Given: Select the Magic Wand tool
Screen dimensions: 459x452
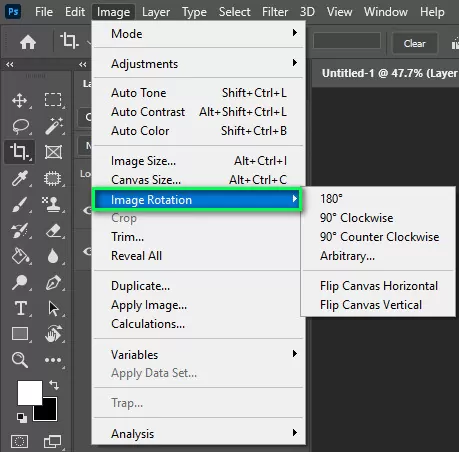Looking at the screenshot, I should coord(54,126).
